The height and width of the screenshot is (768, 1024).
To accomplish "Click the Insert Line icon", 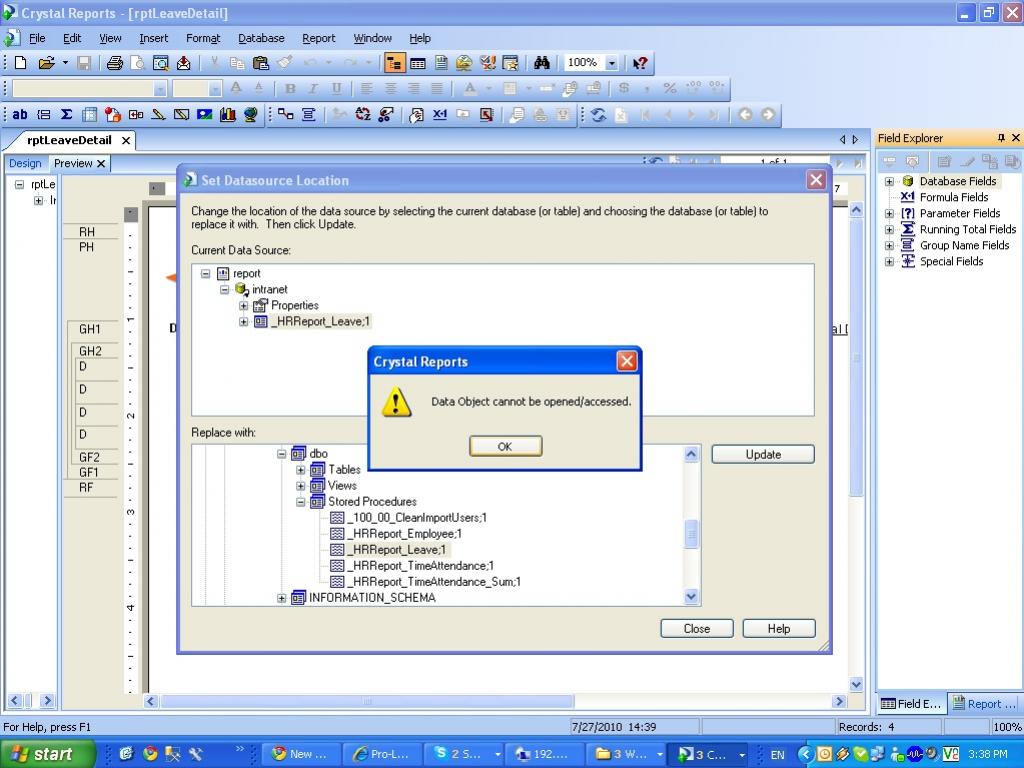I will [x=158, y=114].
